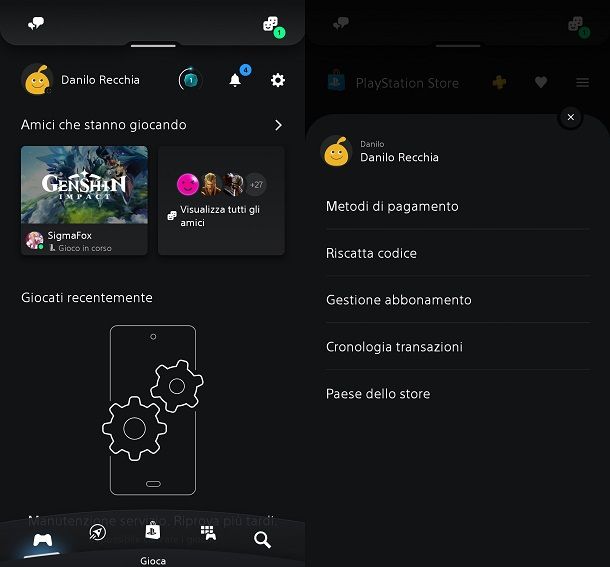Tap Danilo Recchia's avatar in the store menu
The image size is (610, 567).
pyautogui.click(x=336, y=151)
